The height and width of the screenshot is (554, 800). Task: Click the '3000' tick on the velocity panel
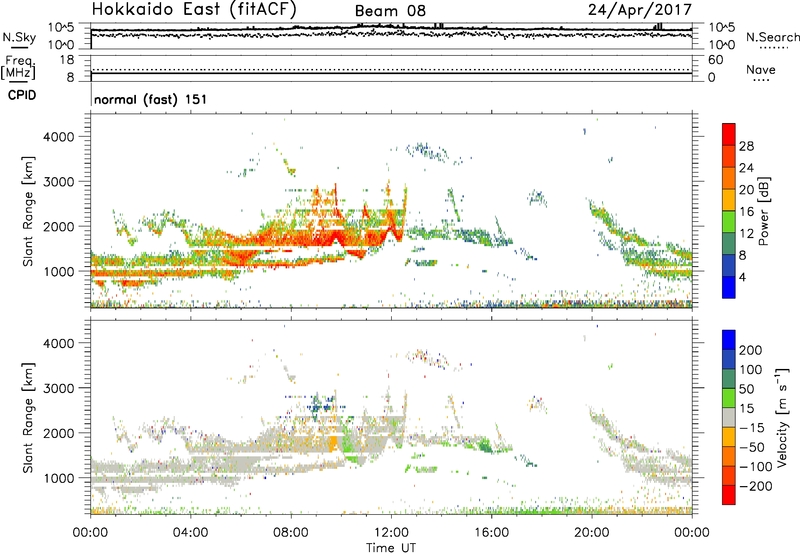(59, 388)
